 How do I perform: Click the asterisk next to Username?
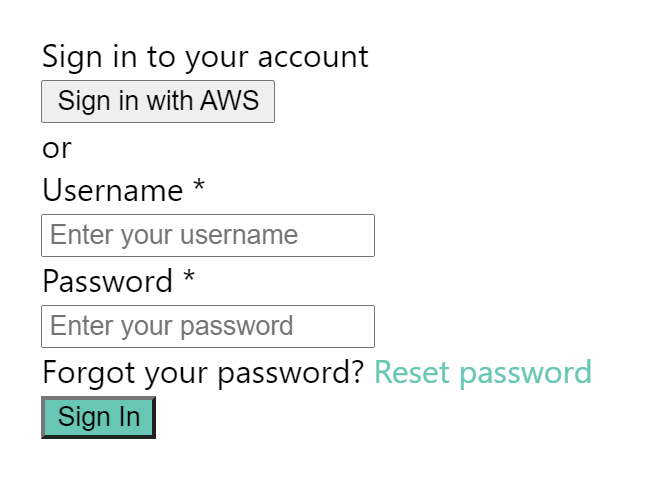pos(199,185)
